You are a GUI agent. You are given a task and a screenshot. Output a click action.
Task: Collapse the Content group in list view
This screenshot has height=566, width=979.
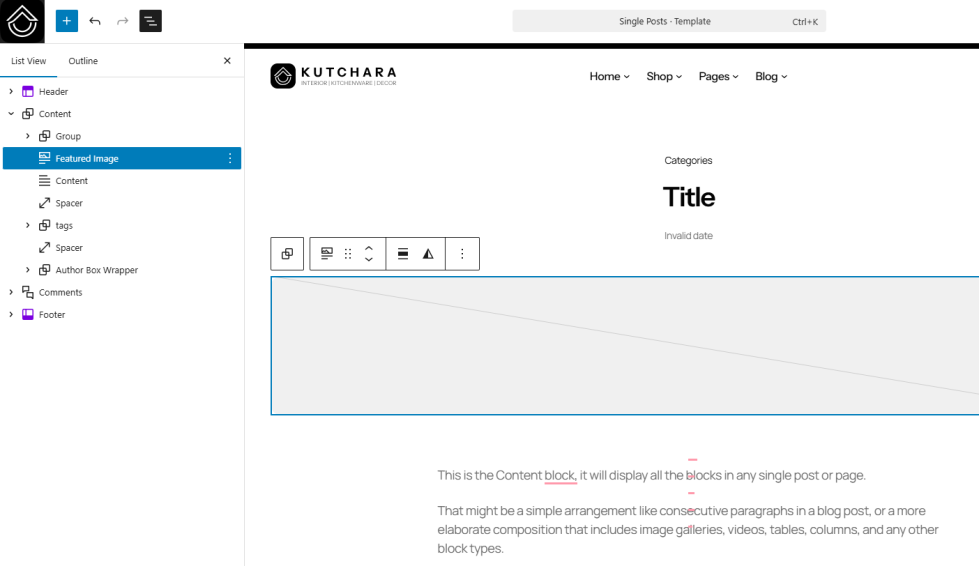[x=11, y=114]
